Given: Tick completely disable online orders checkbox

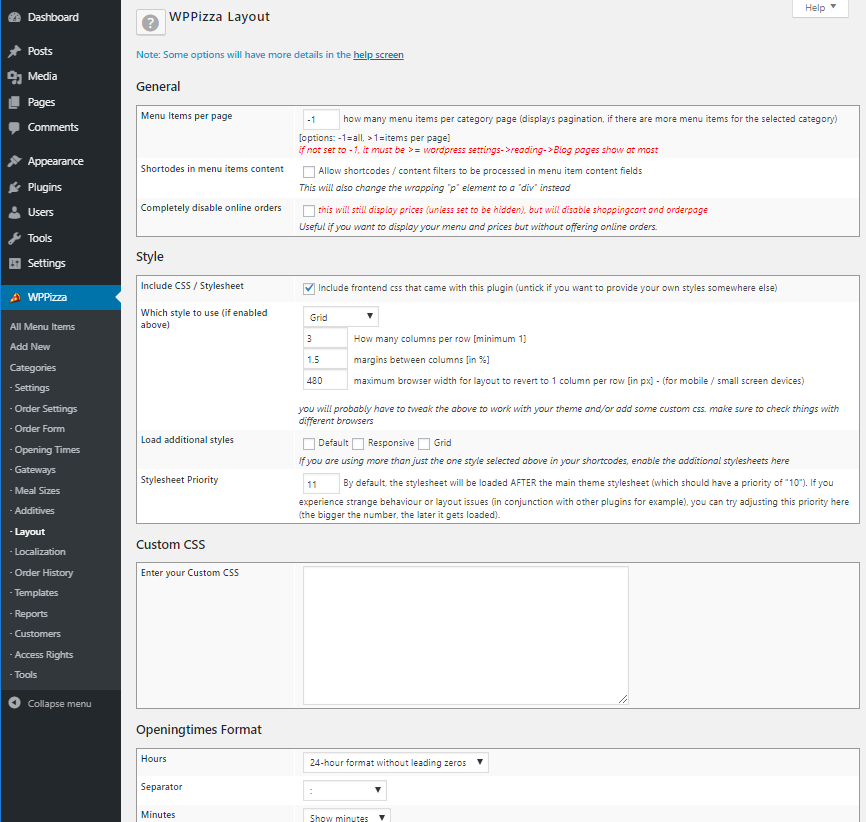Looking at the screenshot, I should (x=309, y=211).
